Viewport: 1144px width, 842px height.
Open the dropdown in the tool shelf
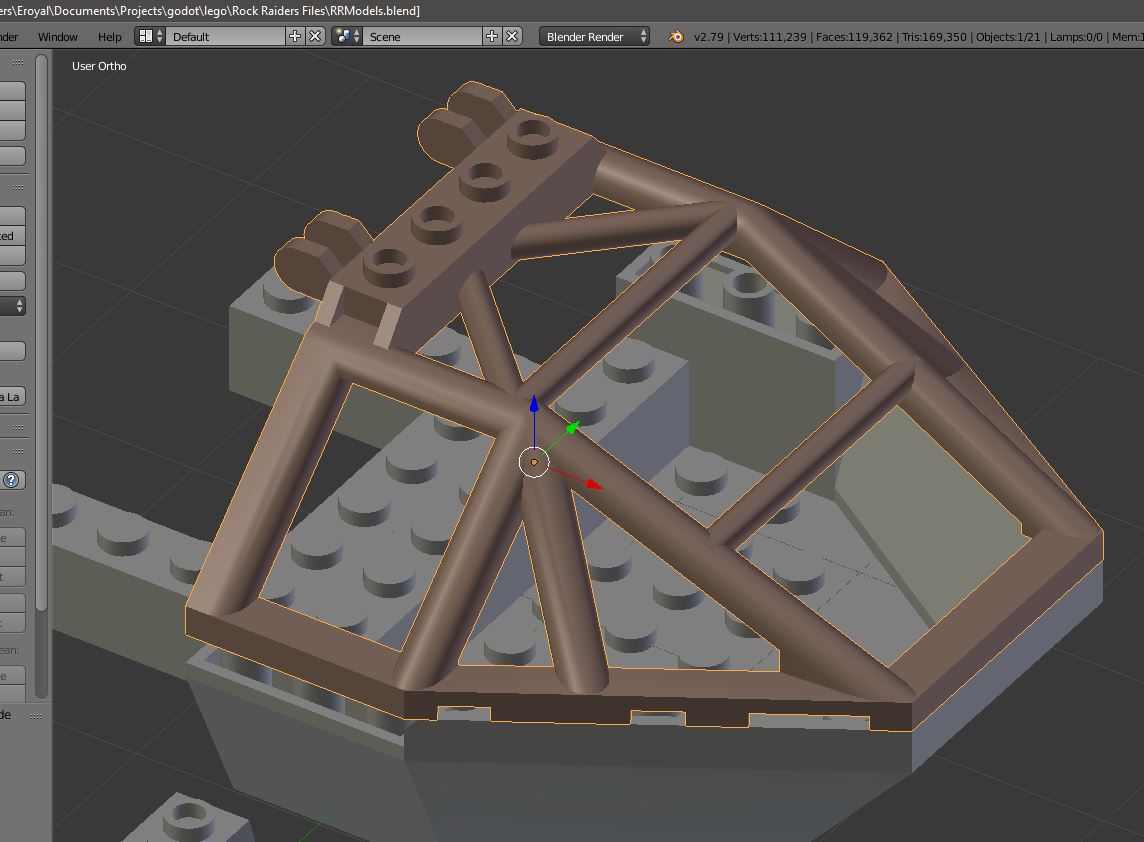12,306
